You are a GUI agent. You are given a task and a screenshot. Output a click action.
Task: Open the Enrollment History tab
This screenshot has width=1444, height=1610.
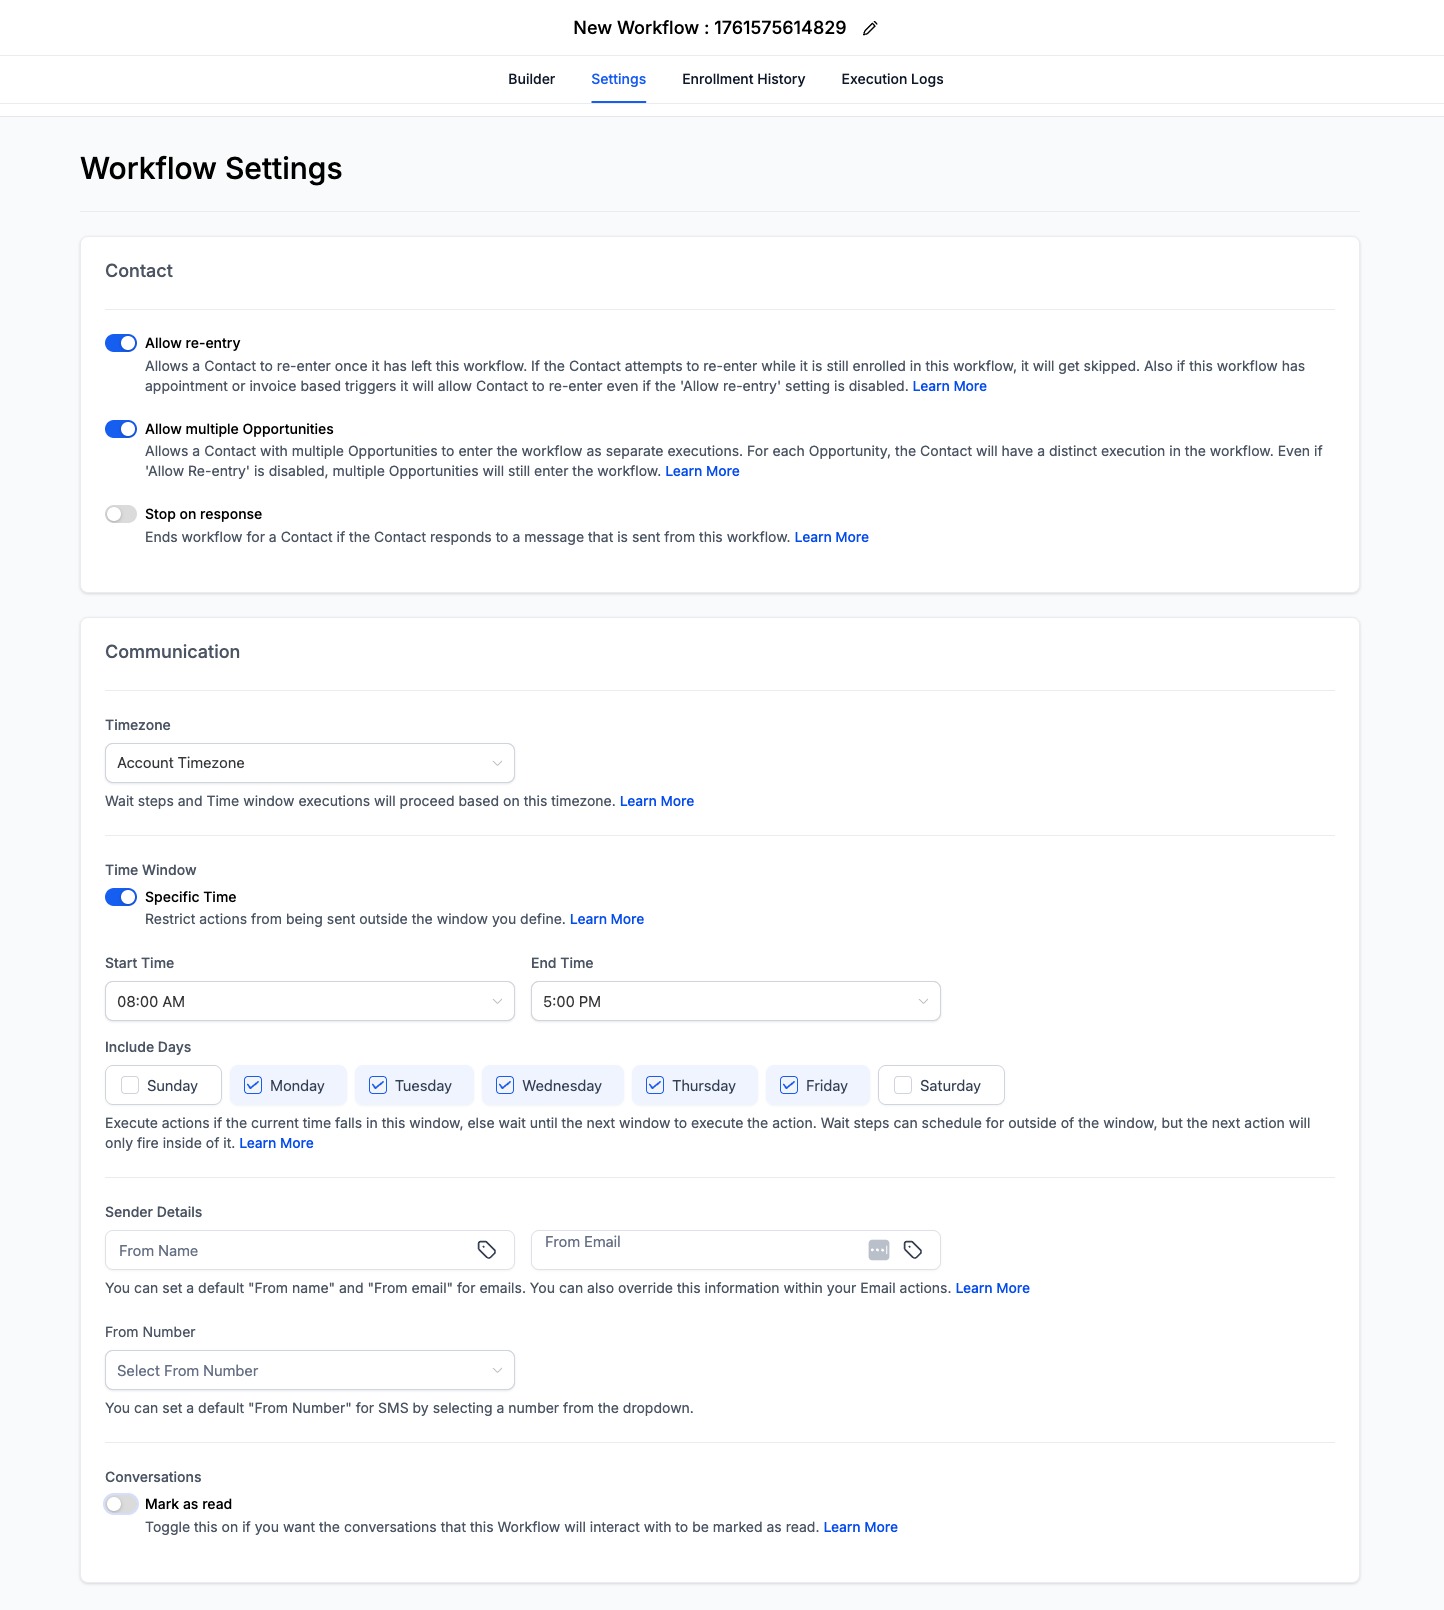(743, 79)
